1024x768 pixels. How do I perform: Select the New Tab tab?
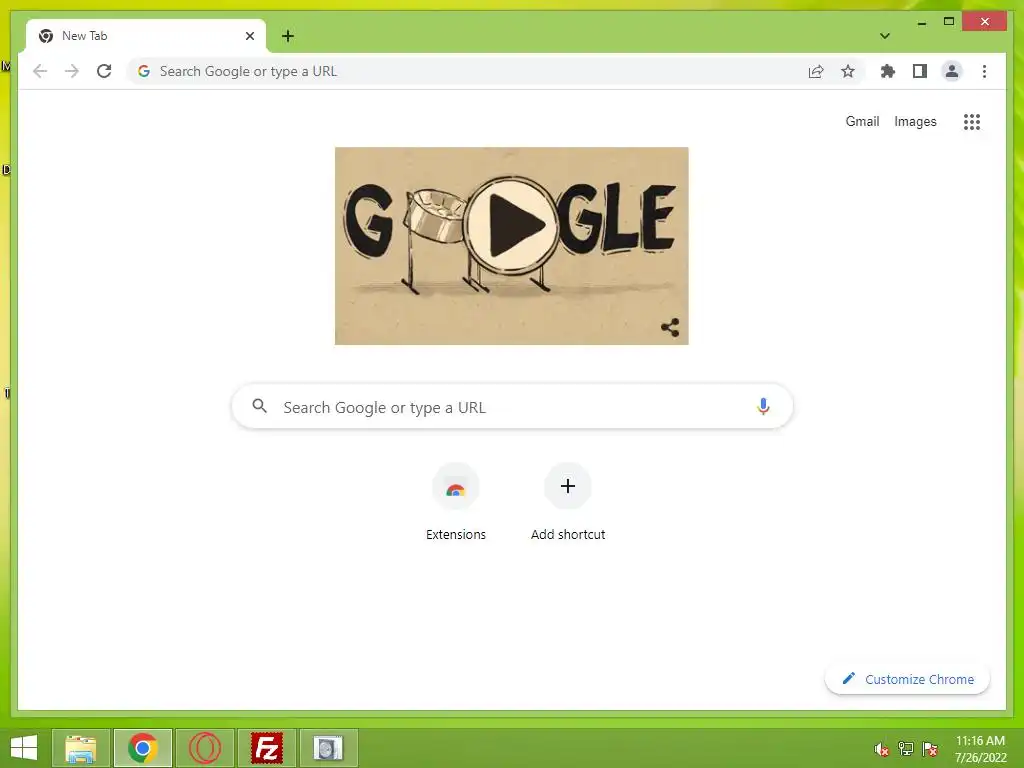[x=146, y=36]
